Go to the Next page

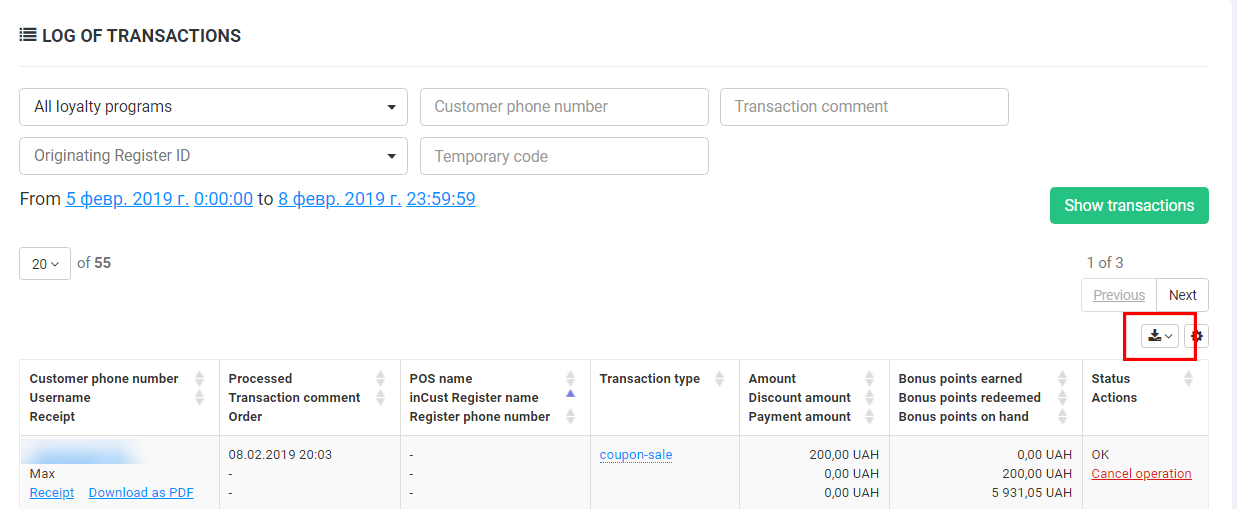(1182, 295)
